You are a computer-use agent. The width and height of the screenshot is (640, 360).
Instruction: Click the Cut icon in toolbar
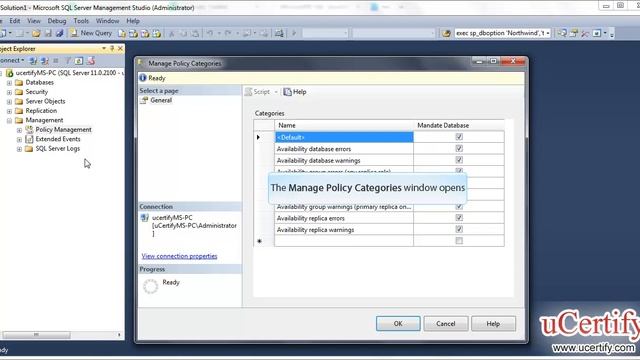pos(172,33)
